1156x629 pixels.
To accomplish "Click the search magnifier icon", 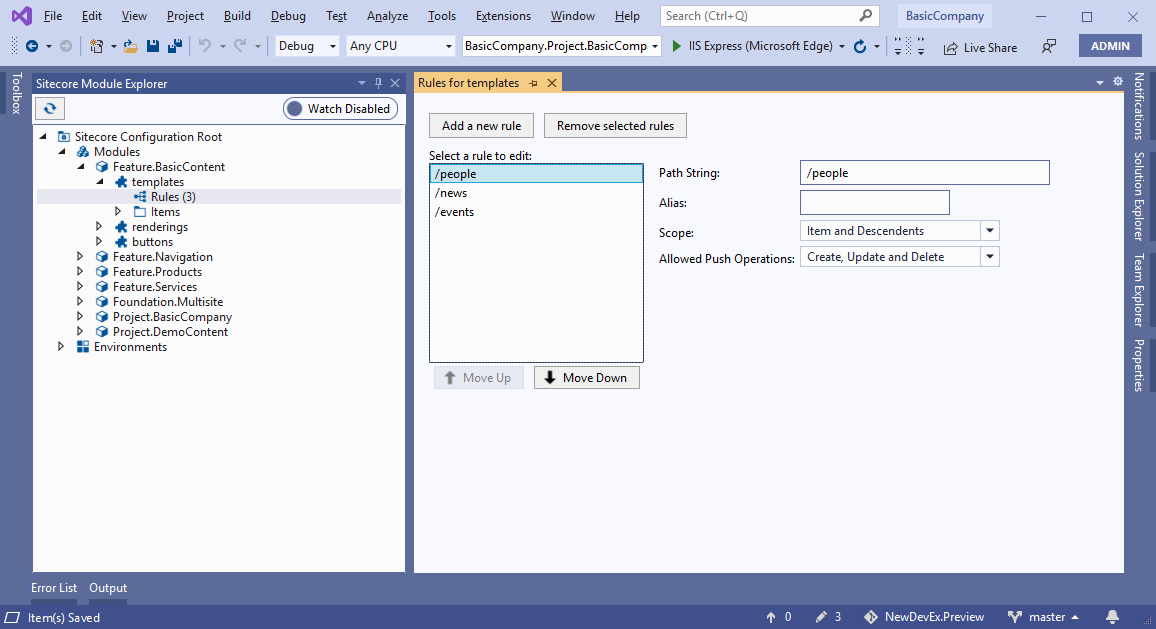I will tap(866, 15).
